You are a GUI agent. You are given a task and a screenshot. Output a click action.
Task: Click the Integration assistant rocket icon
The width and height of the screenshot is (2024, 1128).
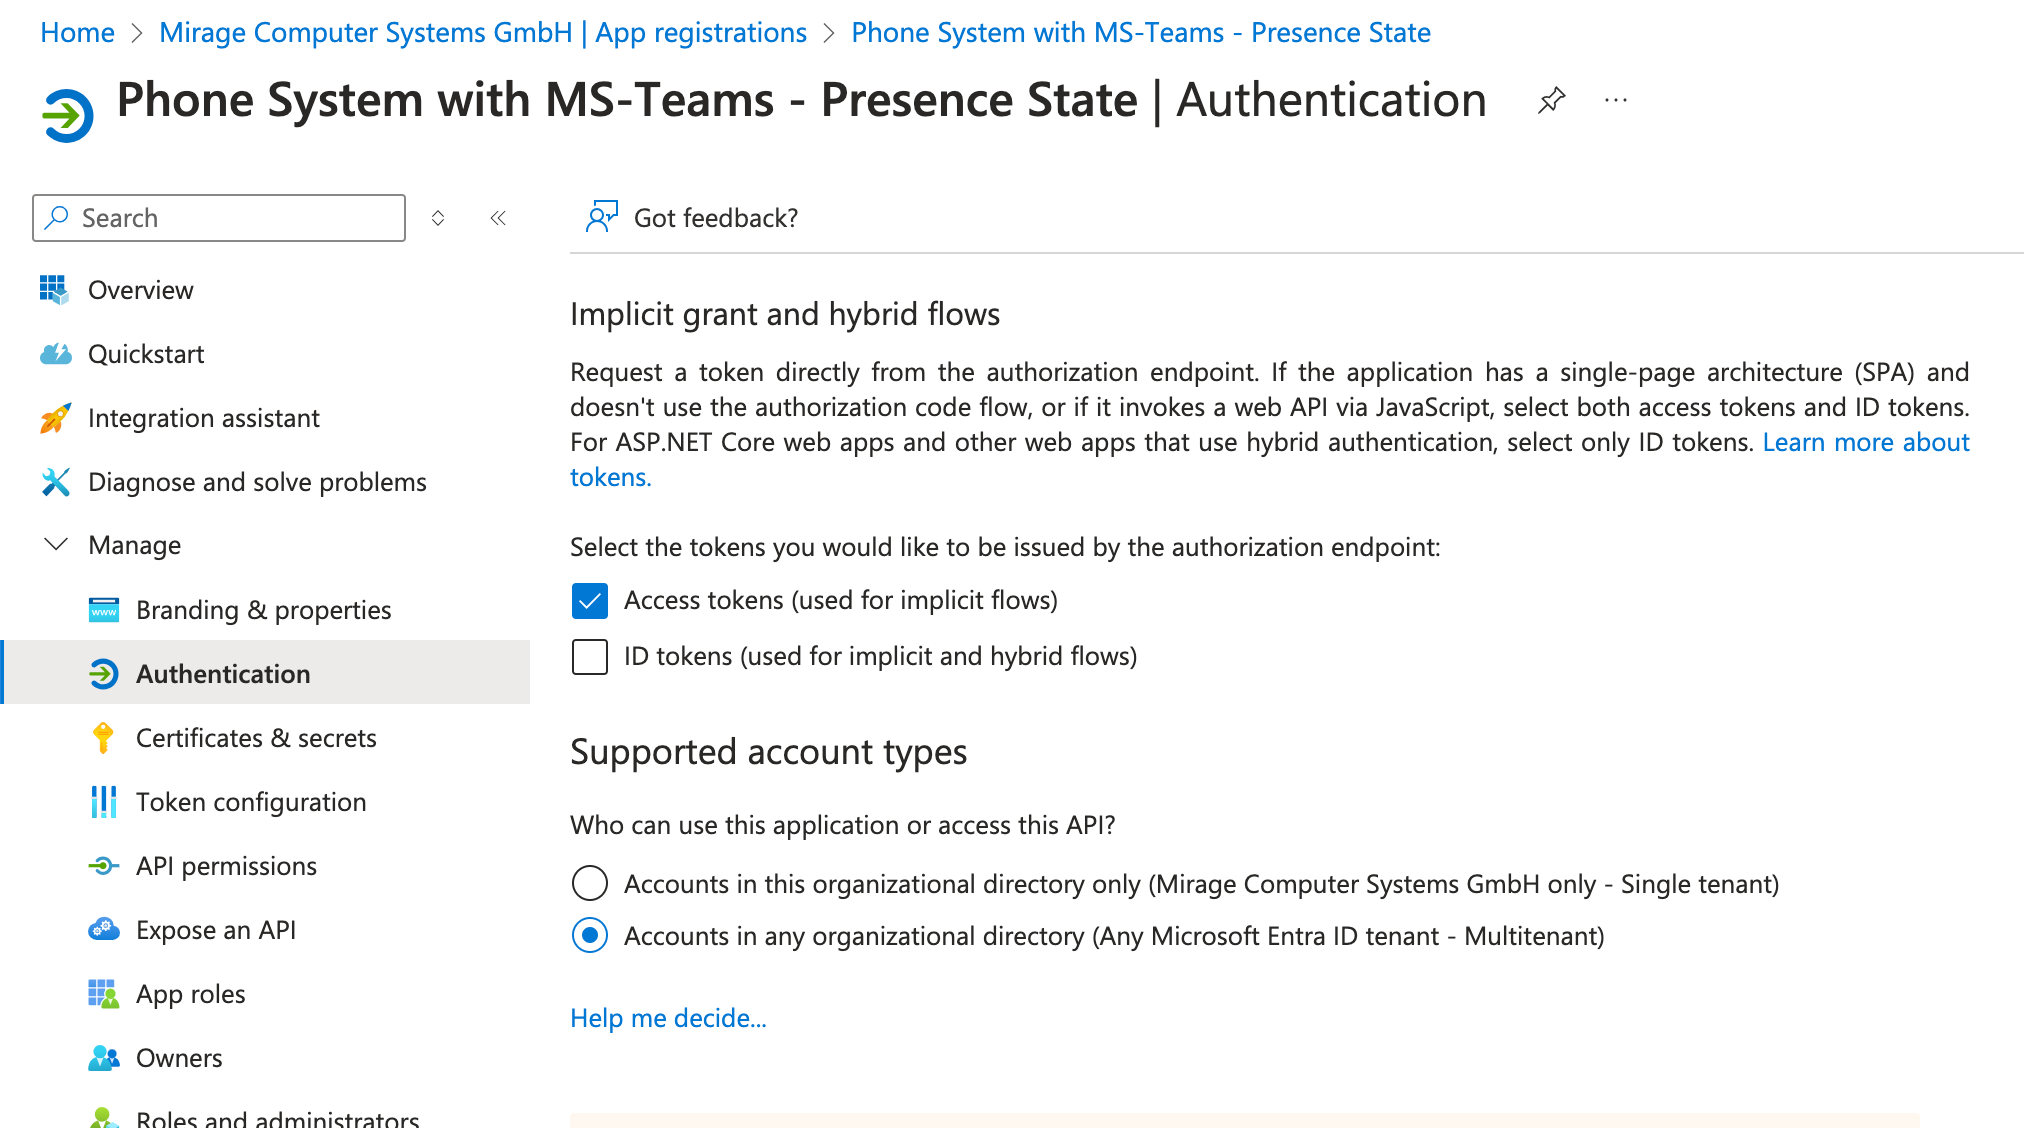(55, 418)
